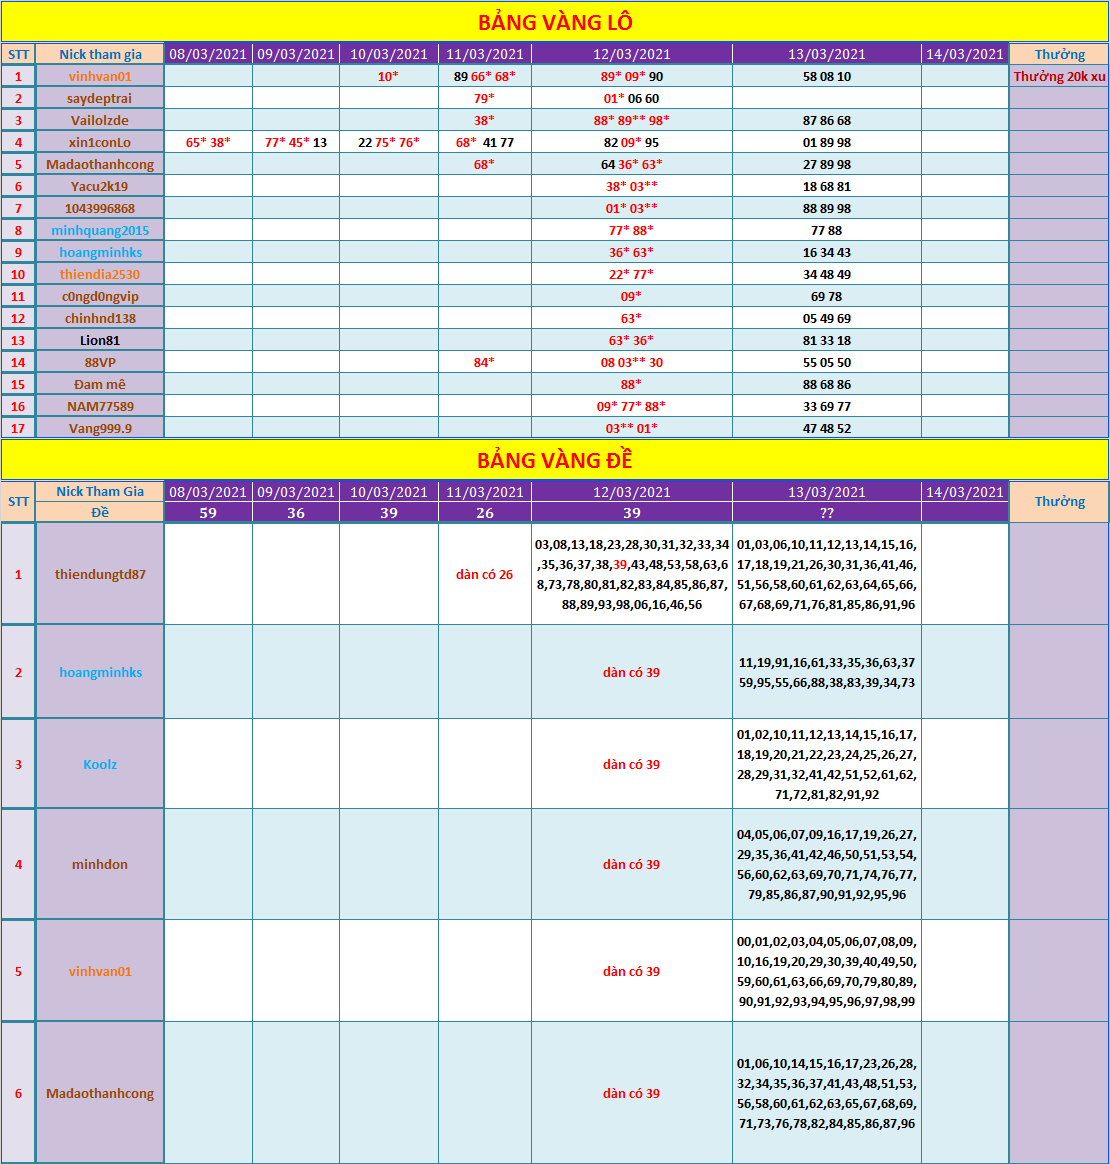This screenshot has width=1110, height=1164.
Task: Select 'dàn có 39' in the Koolz row
Action: [x=632, y=764]
